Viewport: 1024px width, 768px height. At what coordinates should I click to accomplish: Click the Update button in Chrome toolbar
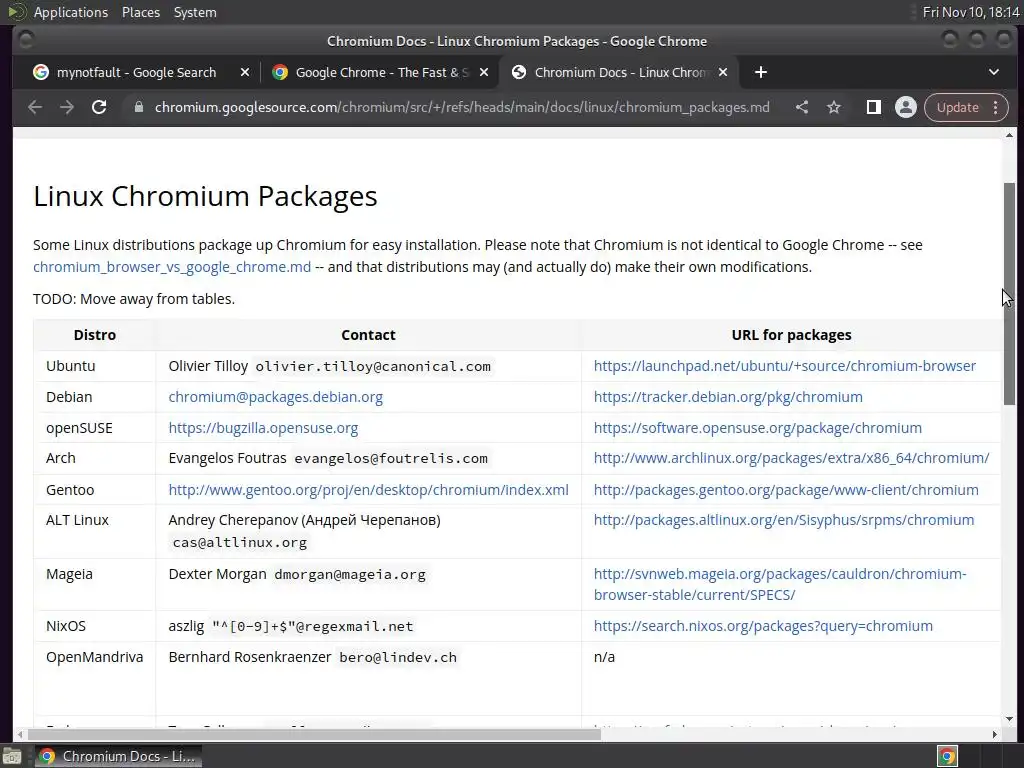click(957, 107)
